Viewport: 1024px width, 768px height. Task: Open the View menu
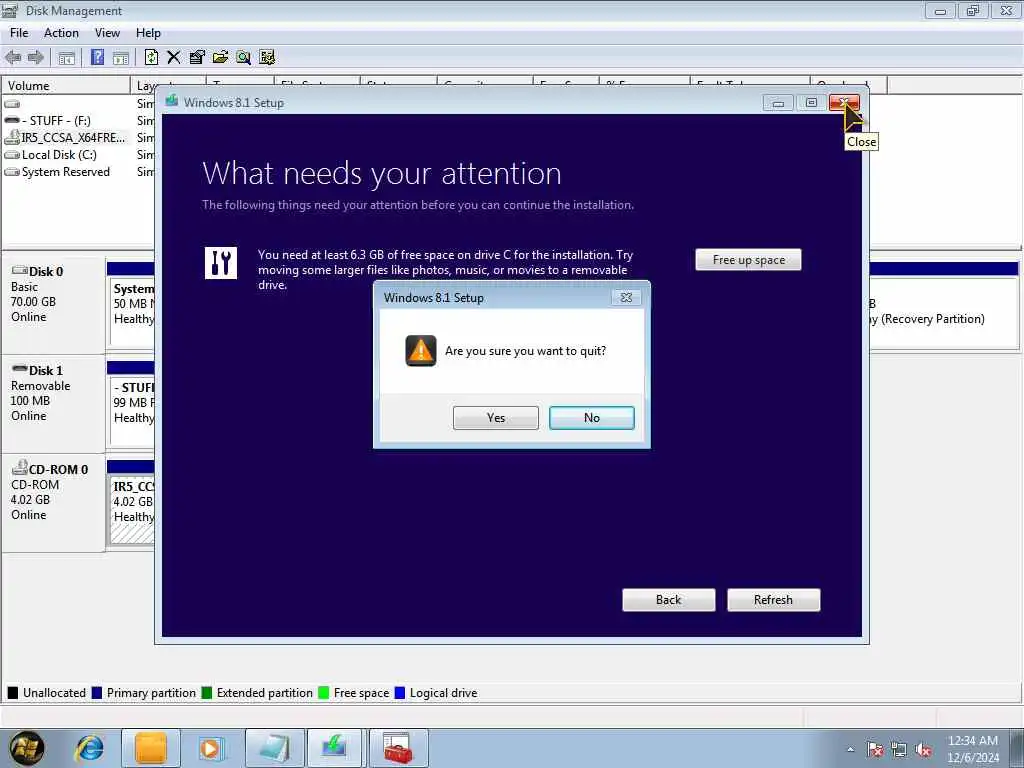[107, 33]
